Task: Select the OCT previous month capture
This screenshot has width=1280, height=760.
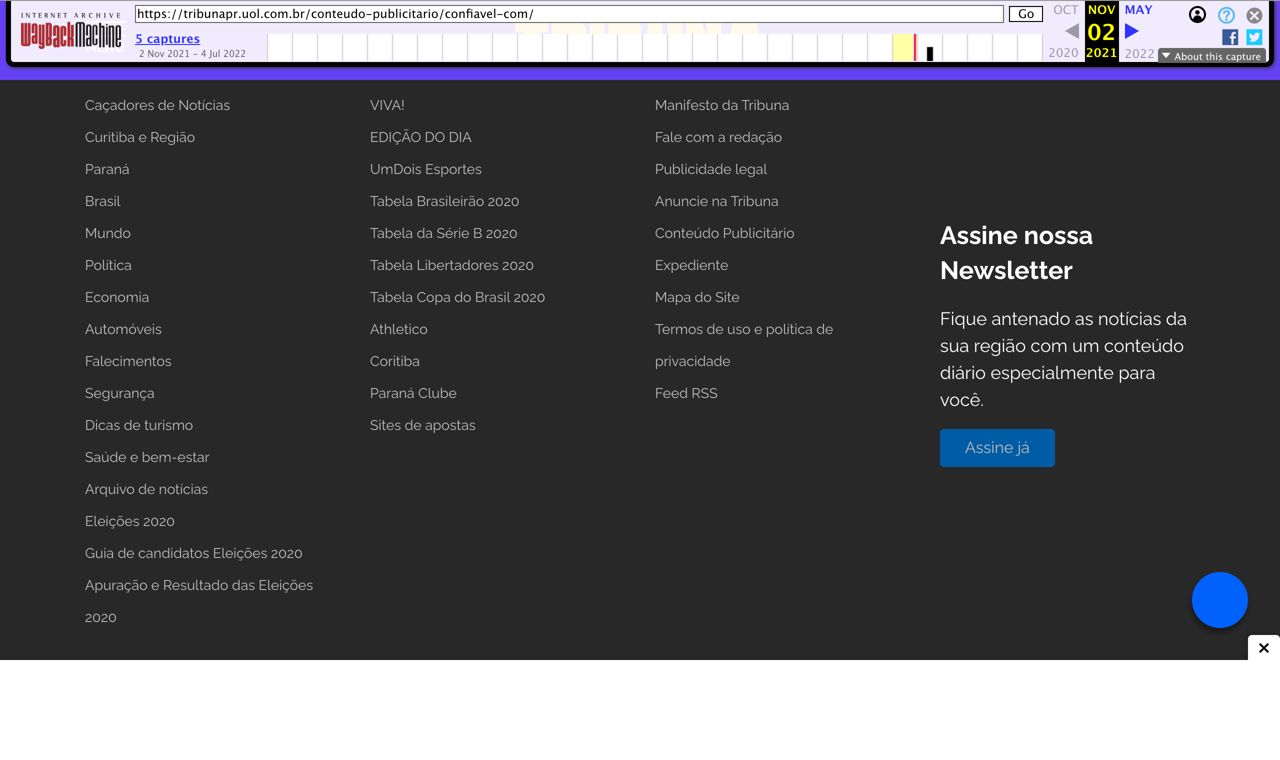Action: click(x=1066, y=10)
